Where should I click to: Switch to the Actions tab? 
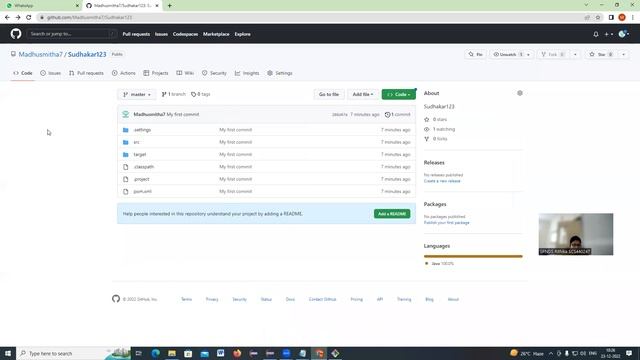point(124,73)
